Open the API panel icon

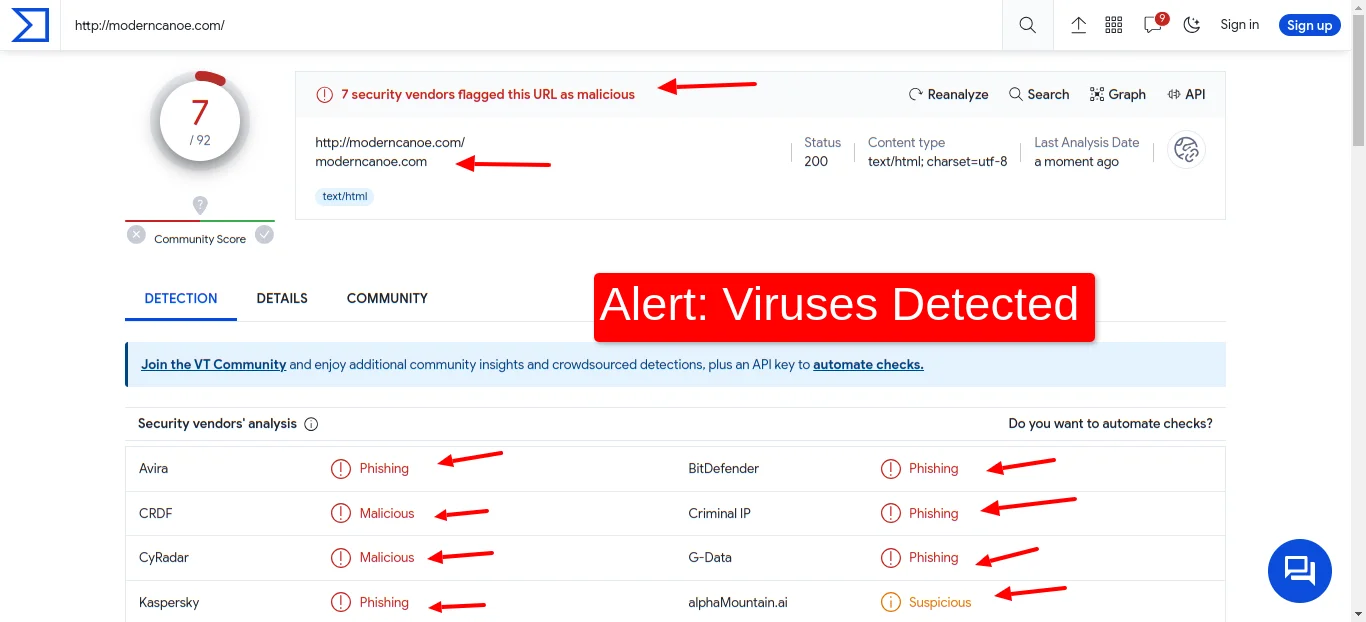coord(1186,94)
